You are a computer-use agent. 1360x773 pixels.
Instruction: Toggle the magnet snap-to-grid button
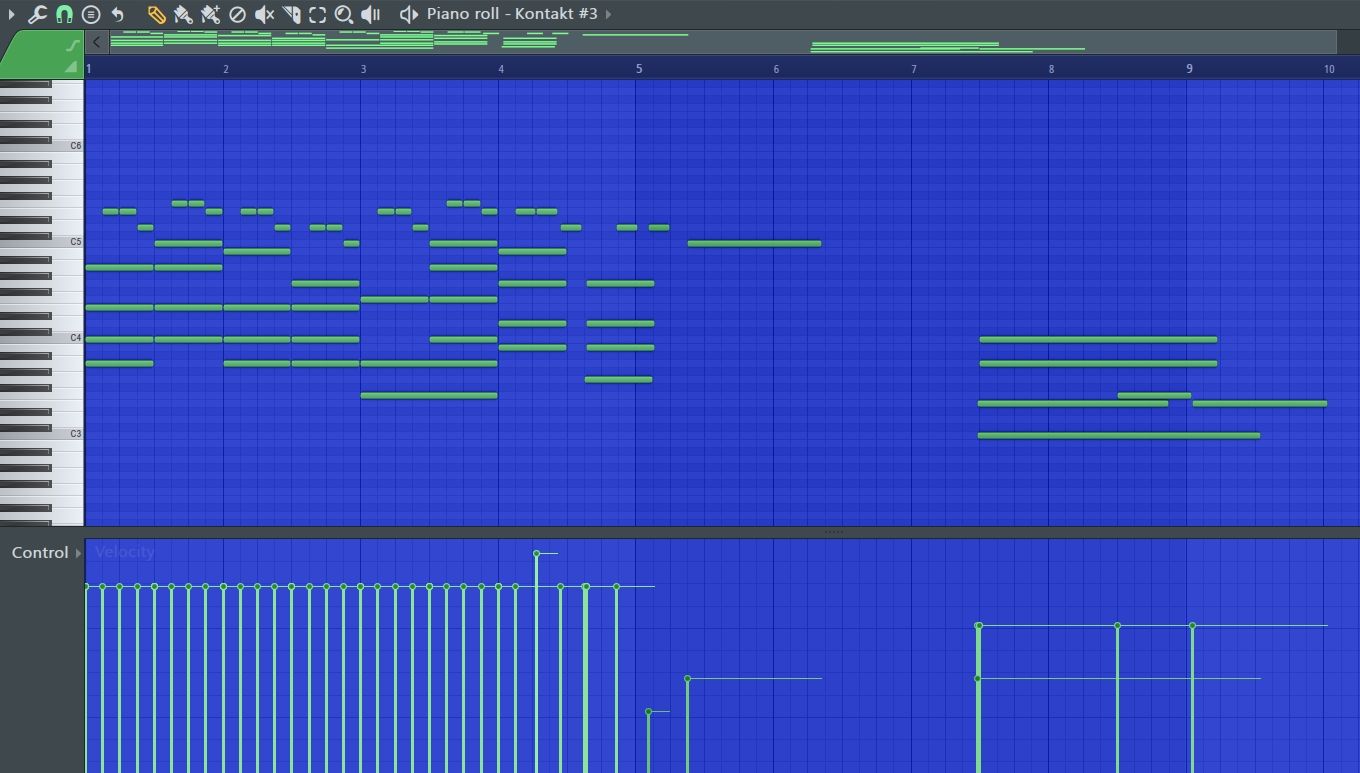[64, 14]
